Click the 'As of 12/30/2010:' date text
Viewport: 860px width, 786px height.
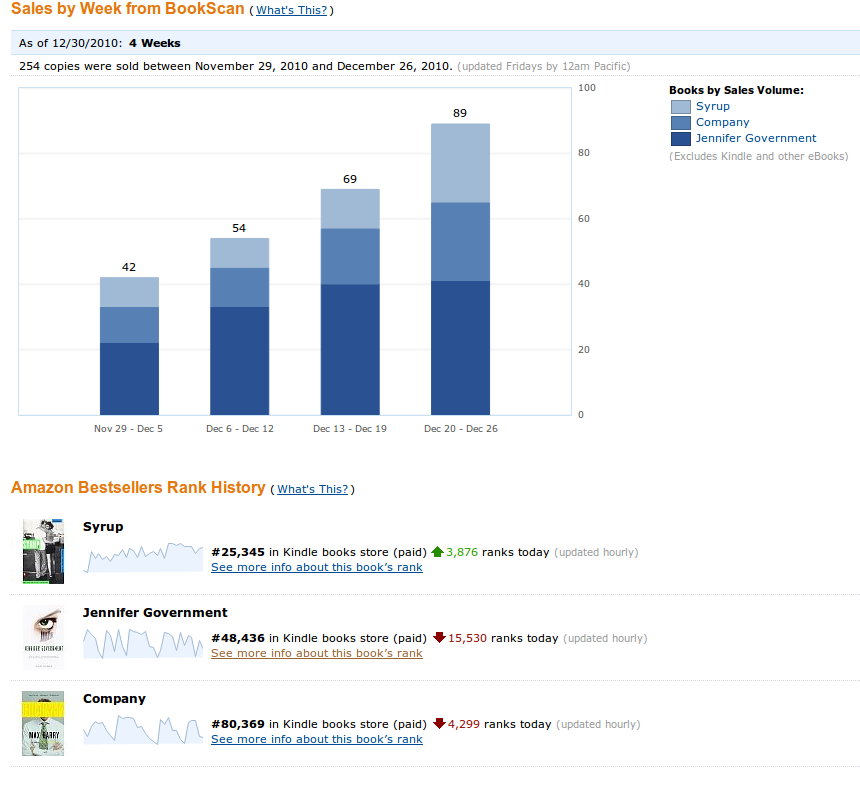71,43
